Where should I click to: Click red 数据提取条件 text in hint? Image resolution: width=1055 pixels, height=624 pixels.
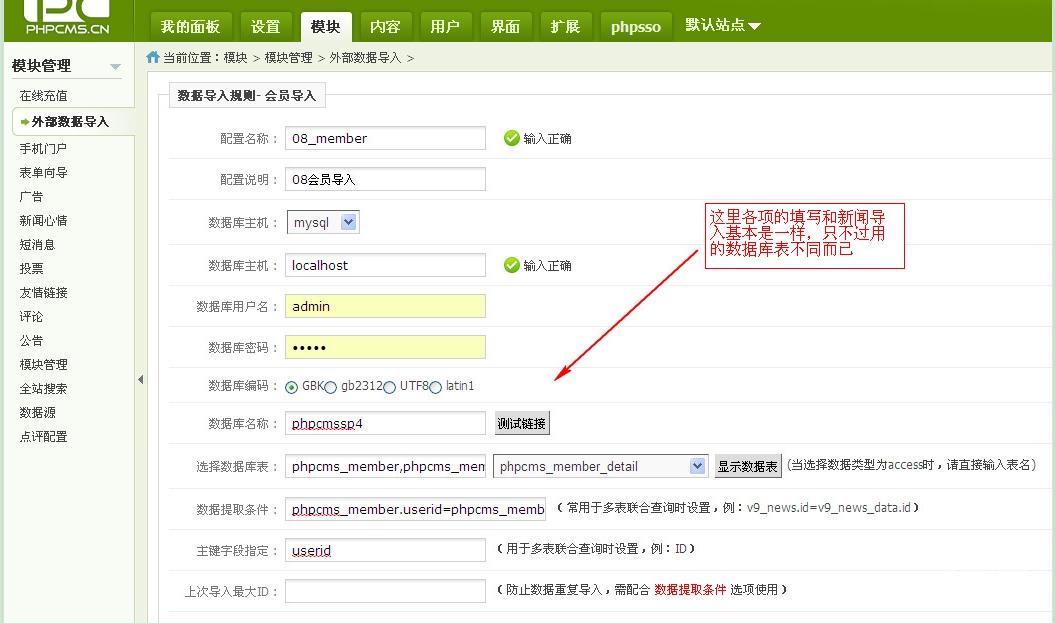(x=690, y=590)
